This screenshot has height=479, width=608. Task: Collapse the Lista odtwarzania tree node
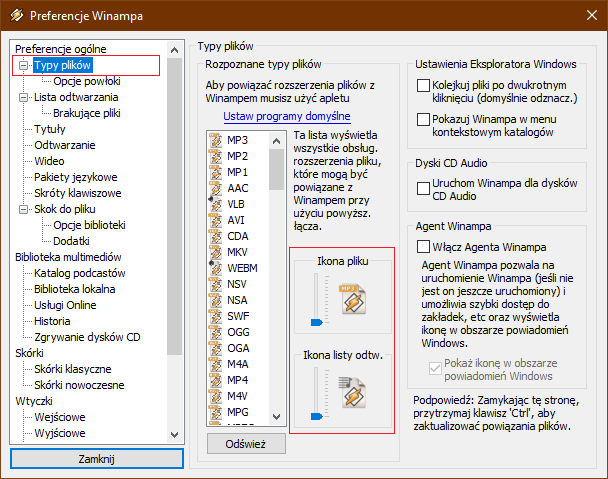24,97
